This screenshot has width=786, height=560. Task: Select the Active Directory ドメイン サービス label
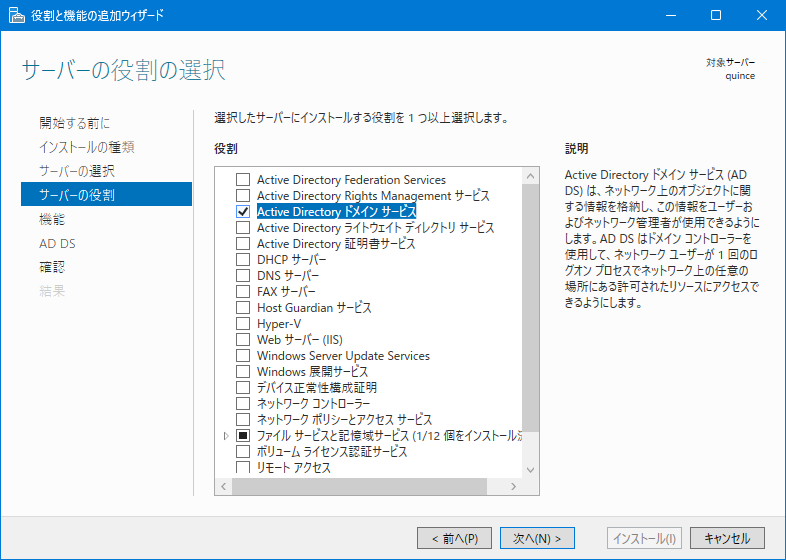point(336,212)
